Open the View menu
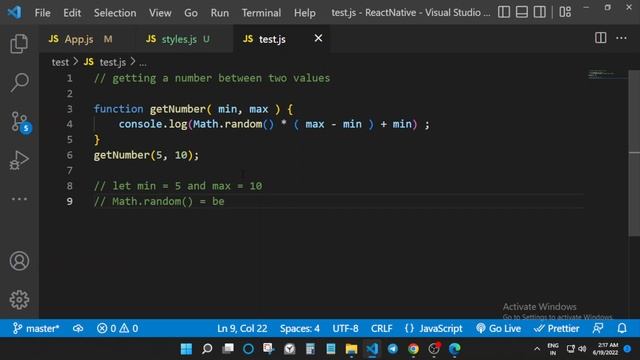The image size is (640, 360). coord(160,13)
